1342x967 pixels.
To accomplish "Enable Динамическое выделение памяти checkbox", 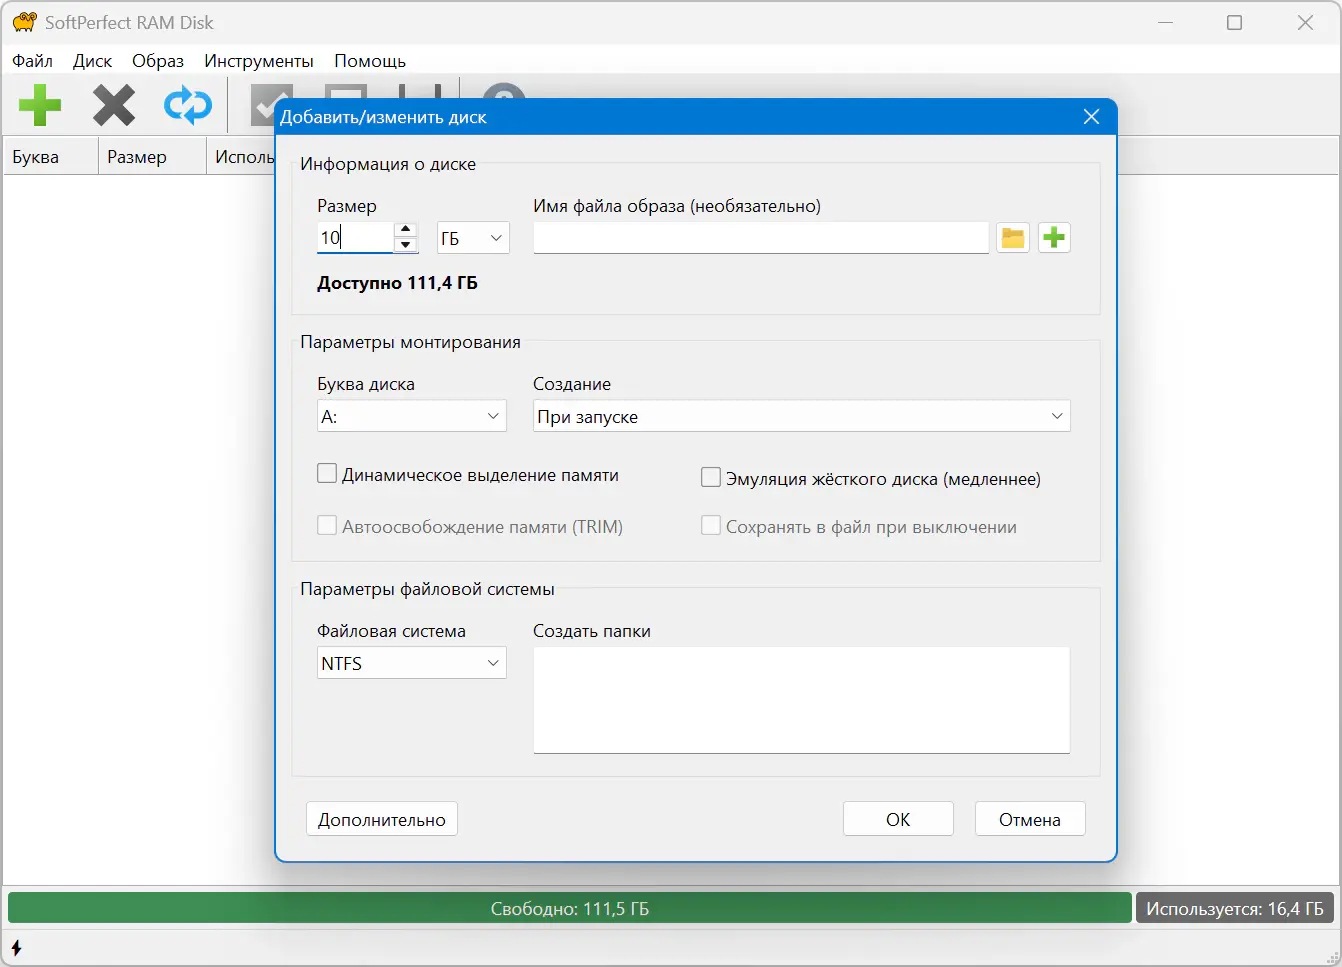I will [x=327, y=474].
